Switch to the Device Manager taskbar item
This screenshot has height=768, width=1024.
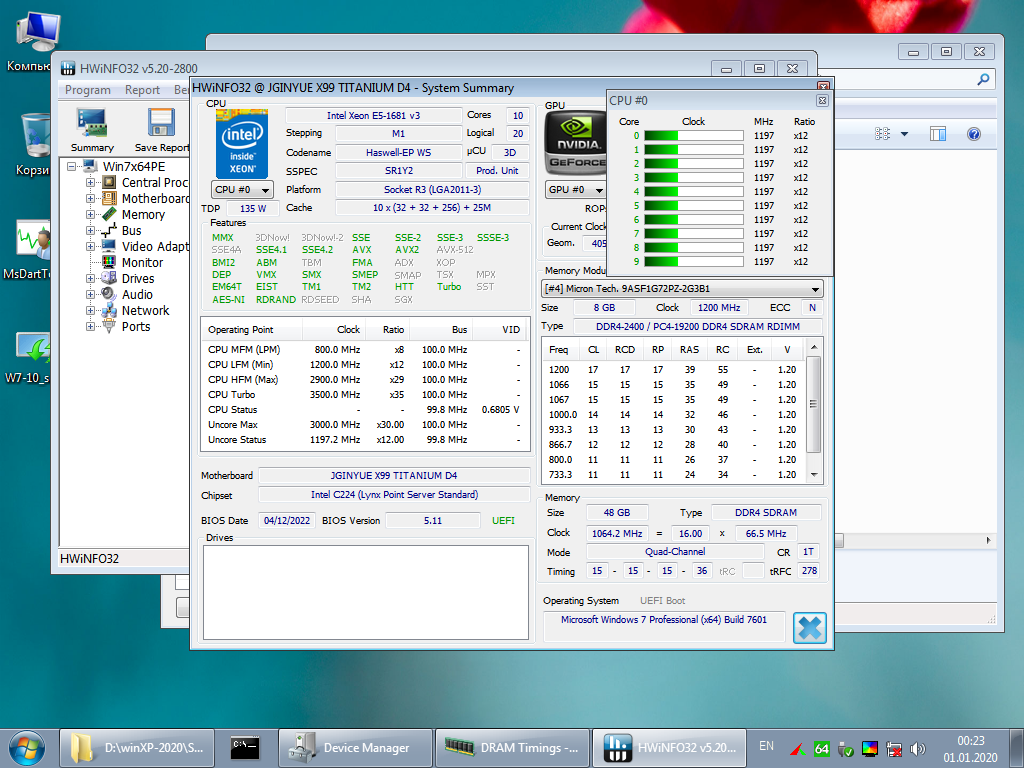pyautogui.click(x=355, y=748)
